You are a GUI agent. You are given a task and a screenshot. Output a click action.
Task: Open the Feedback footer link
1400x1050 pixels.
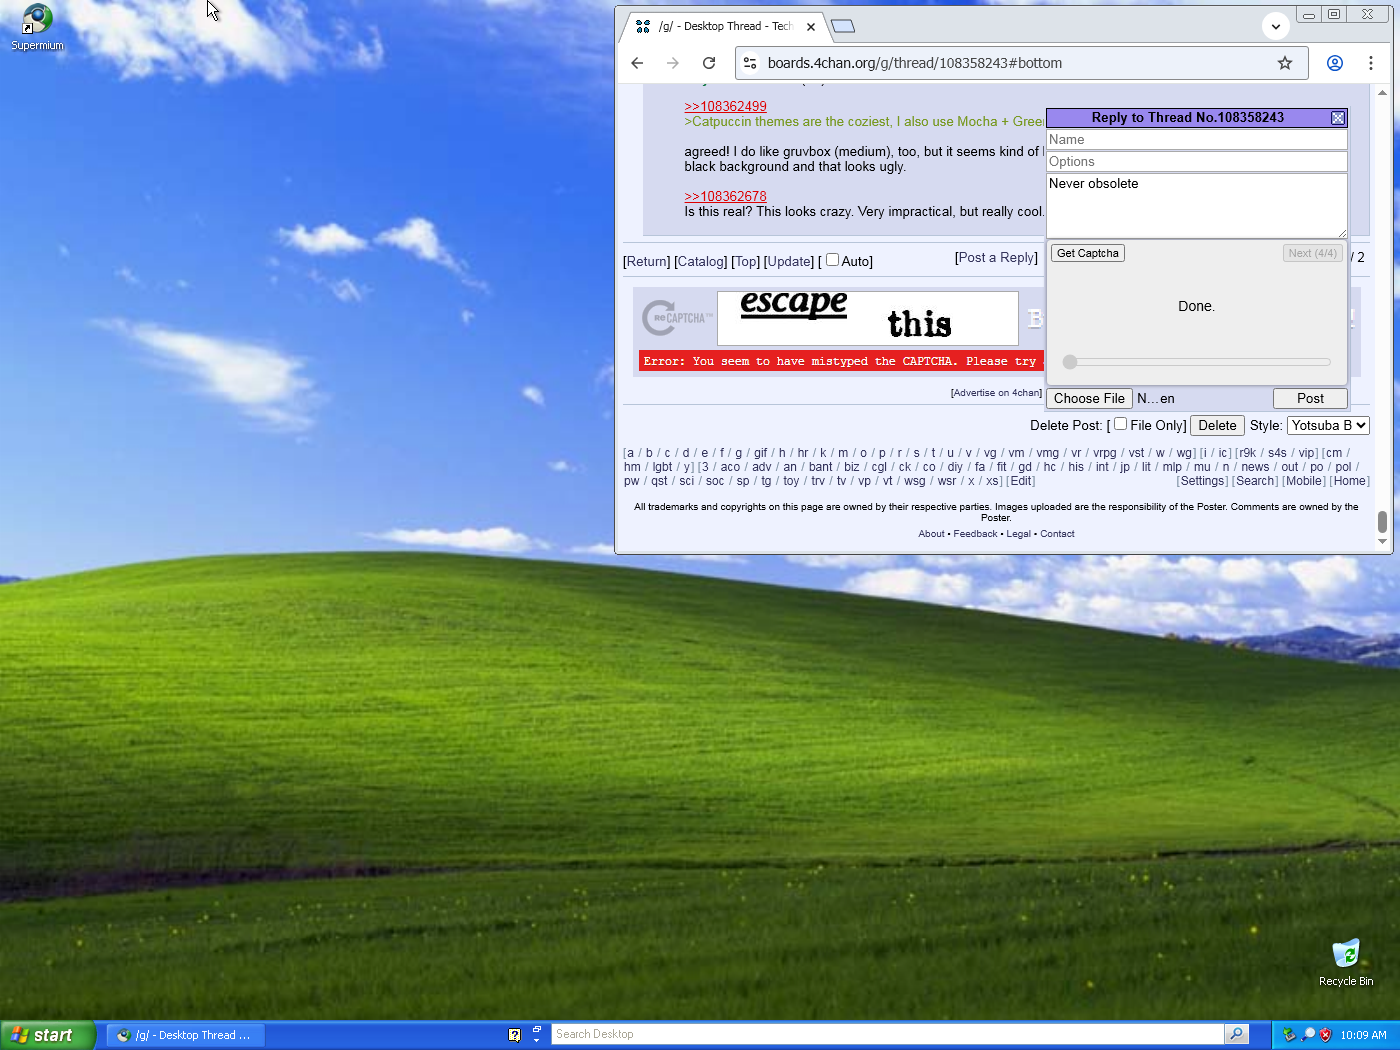tap(975, 534)
